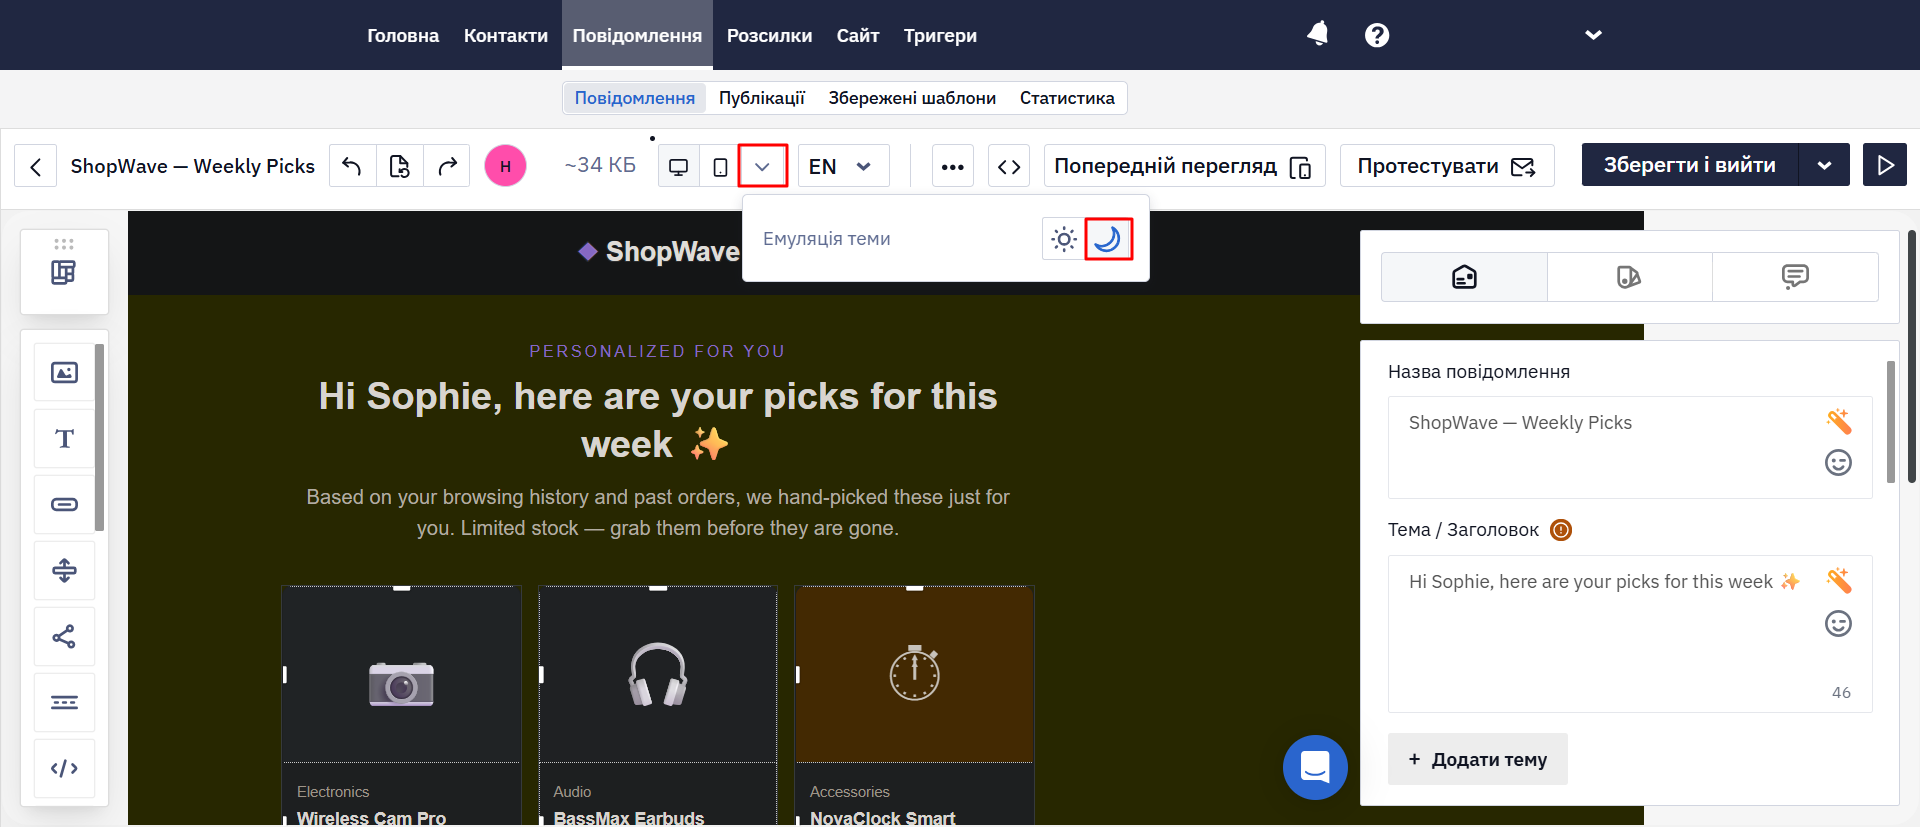This screenshot has width=1920, height=827.
Task: Select the Image block
Action: point(64,373)
